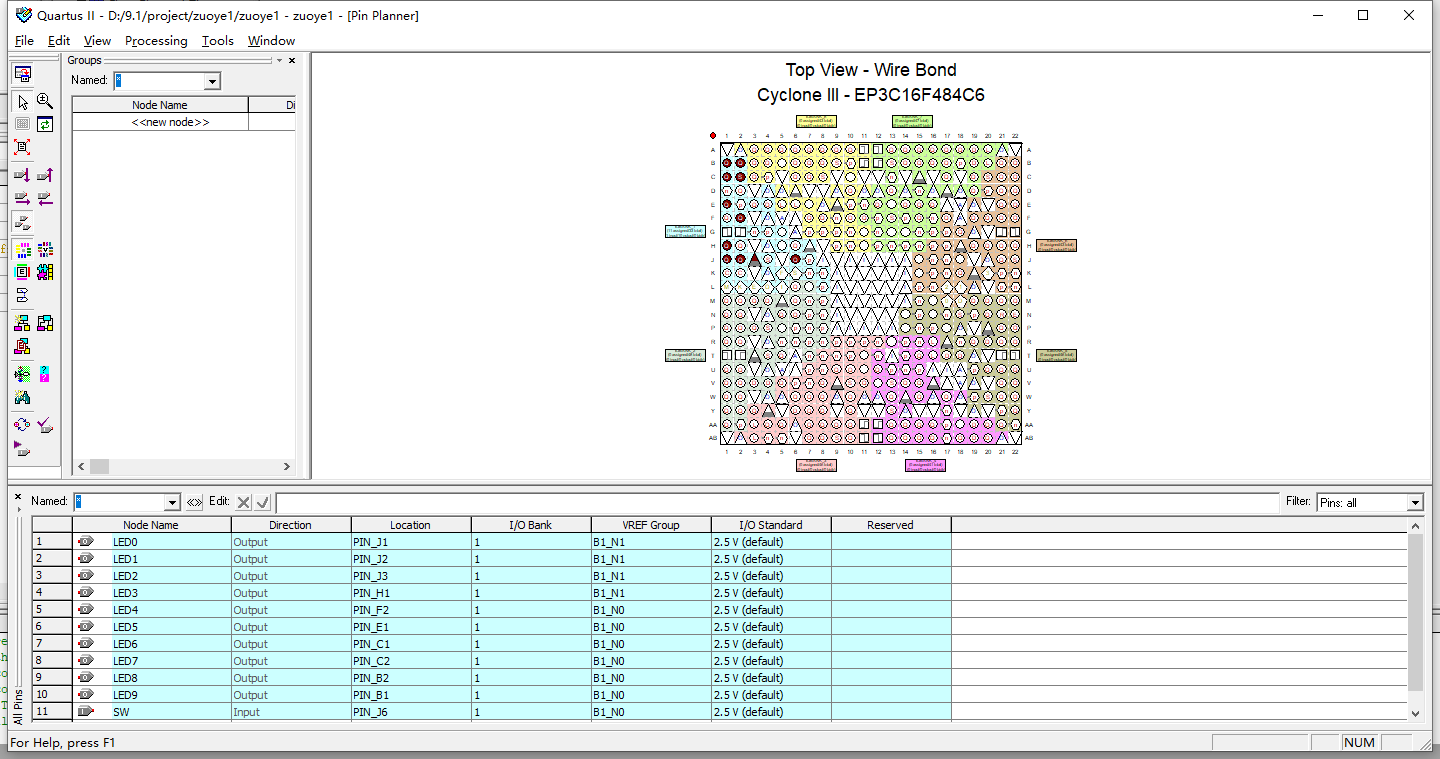The height and width of the screenshot is (759, 1440).
Task: Toggle the Show Edges icon marked E
Action: [22, 272]
